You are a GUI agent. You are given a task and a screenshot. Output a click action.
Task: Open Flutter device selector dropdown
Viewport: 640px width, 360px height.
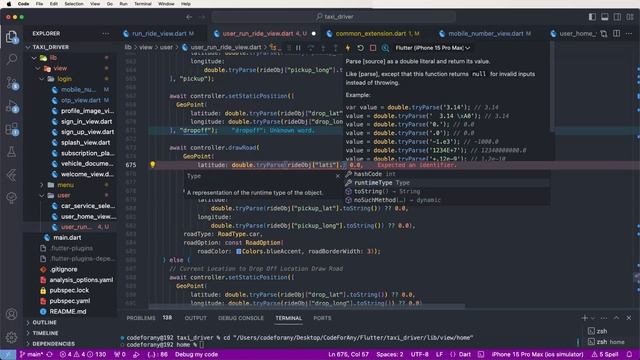[x=432, y=48]
